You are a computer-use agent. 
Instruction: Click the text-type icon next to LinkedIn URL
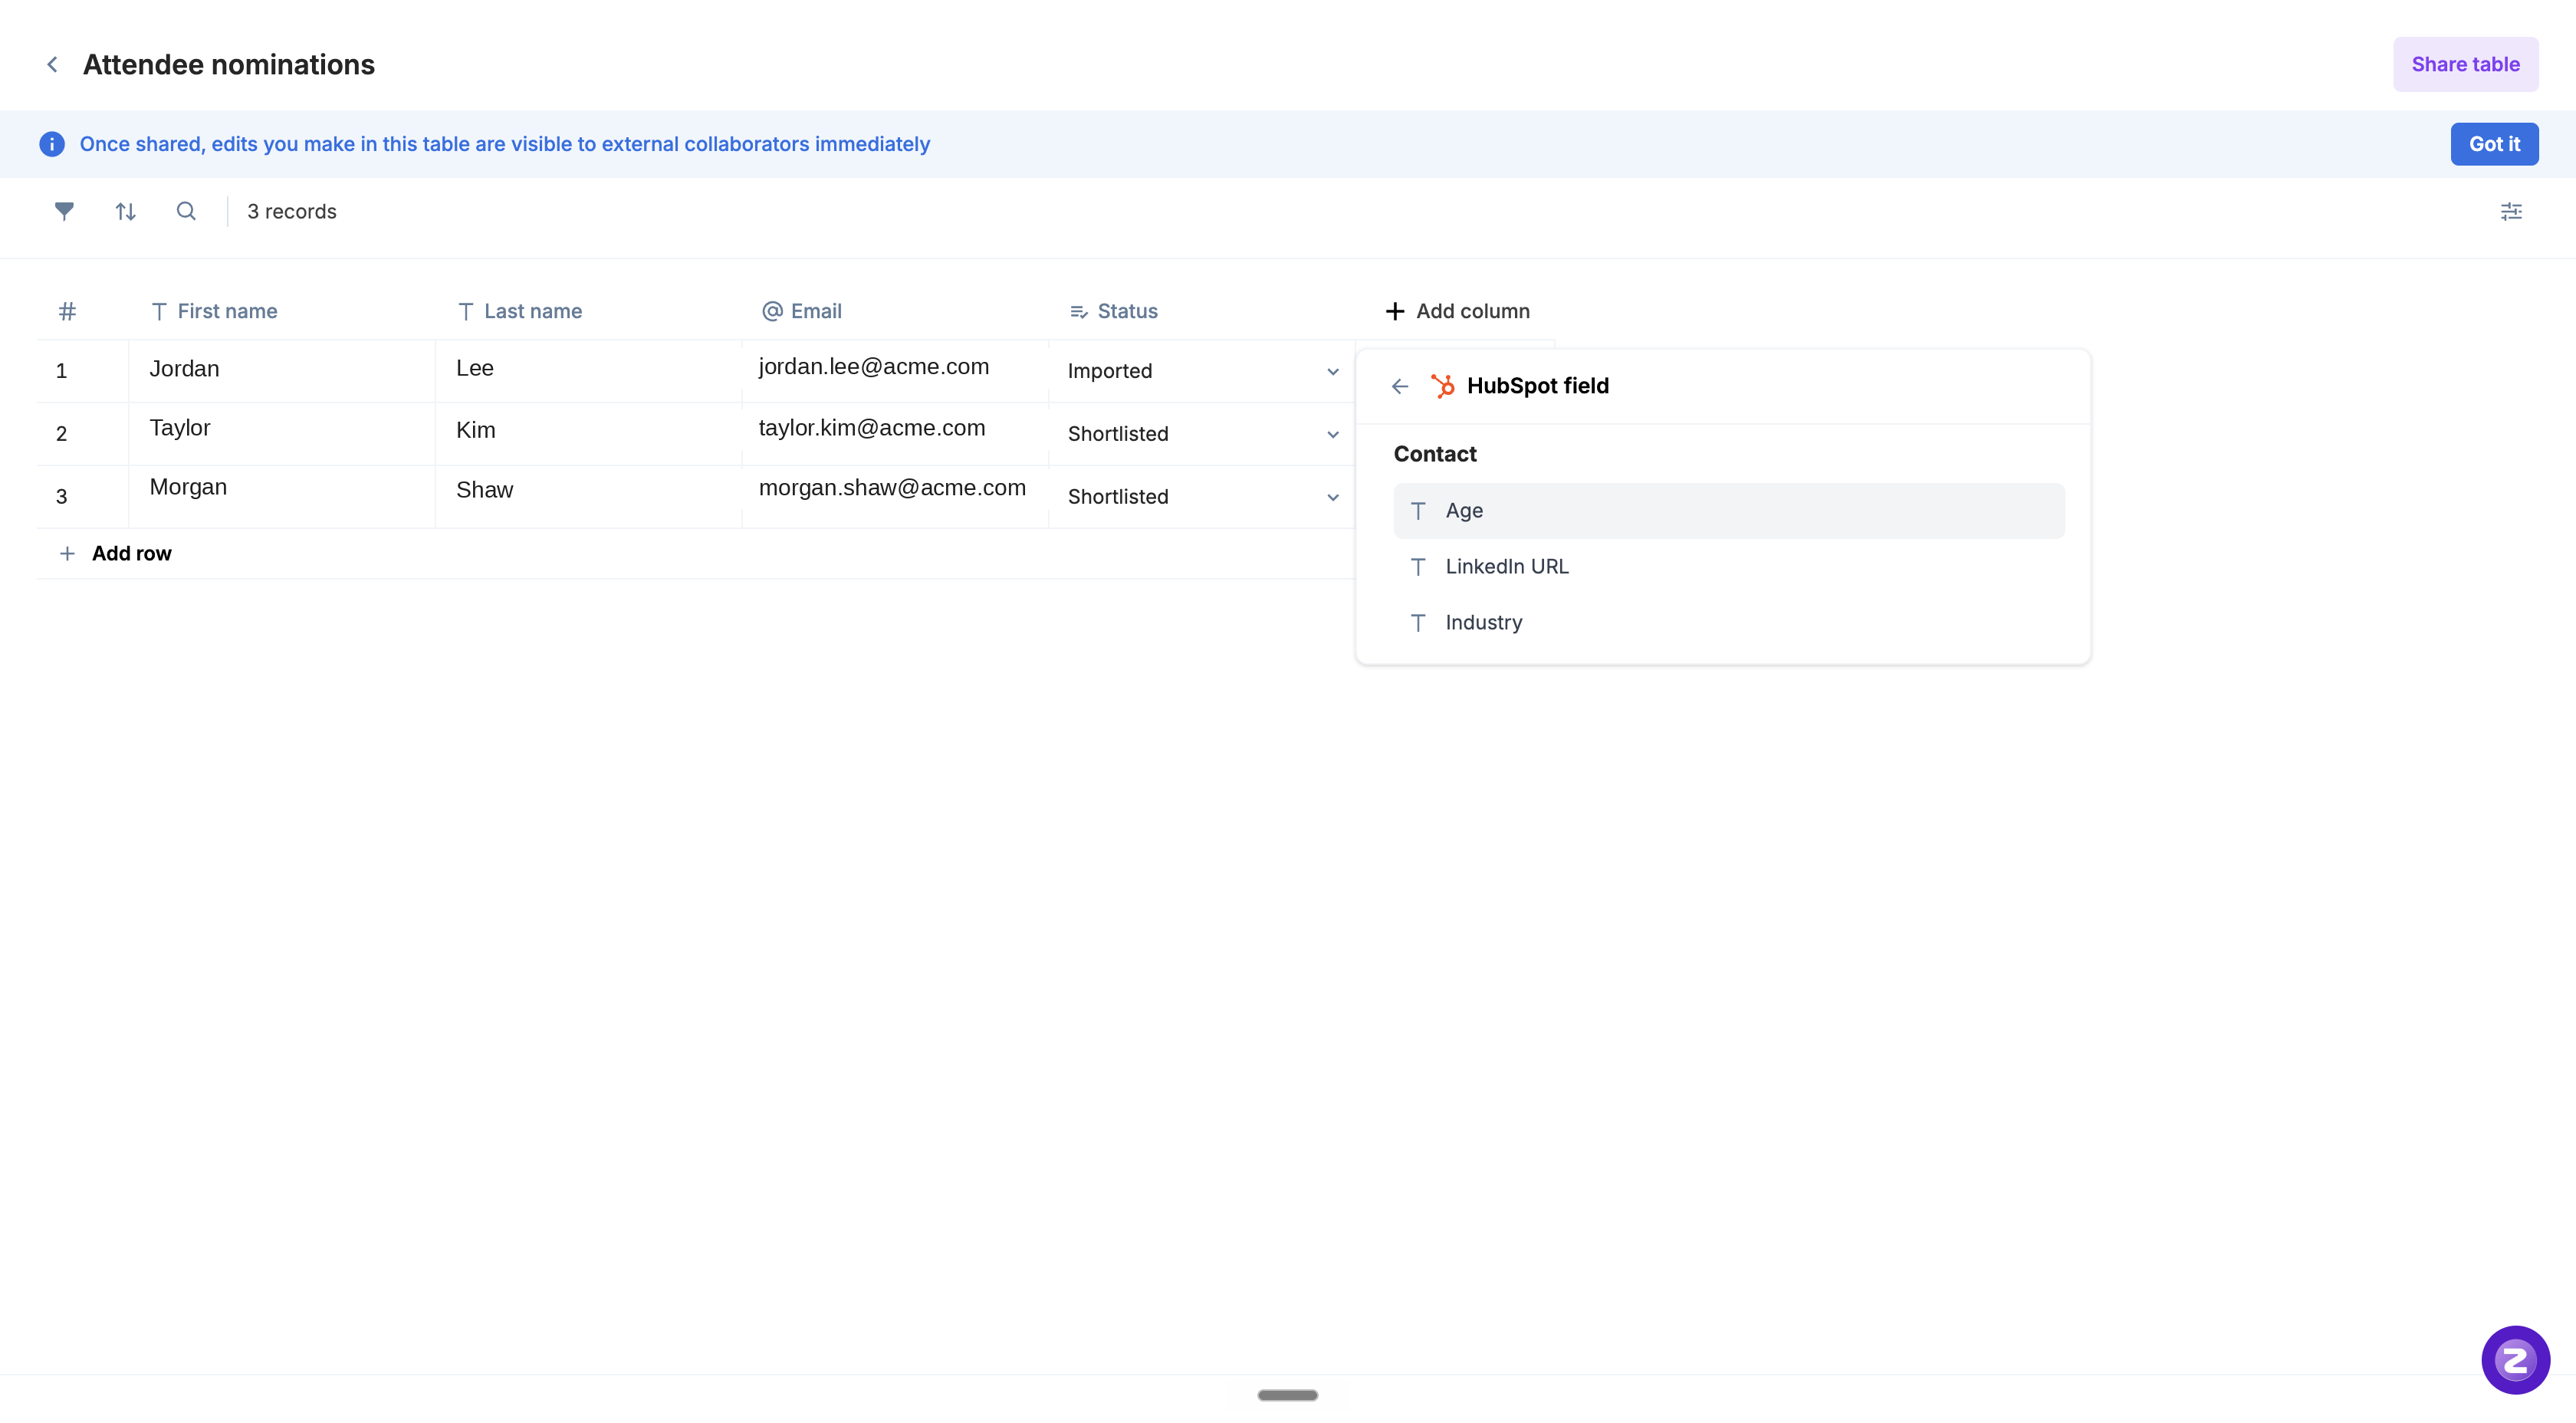tap(1418, 567)
